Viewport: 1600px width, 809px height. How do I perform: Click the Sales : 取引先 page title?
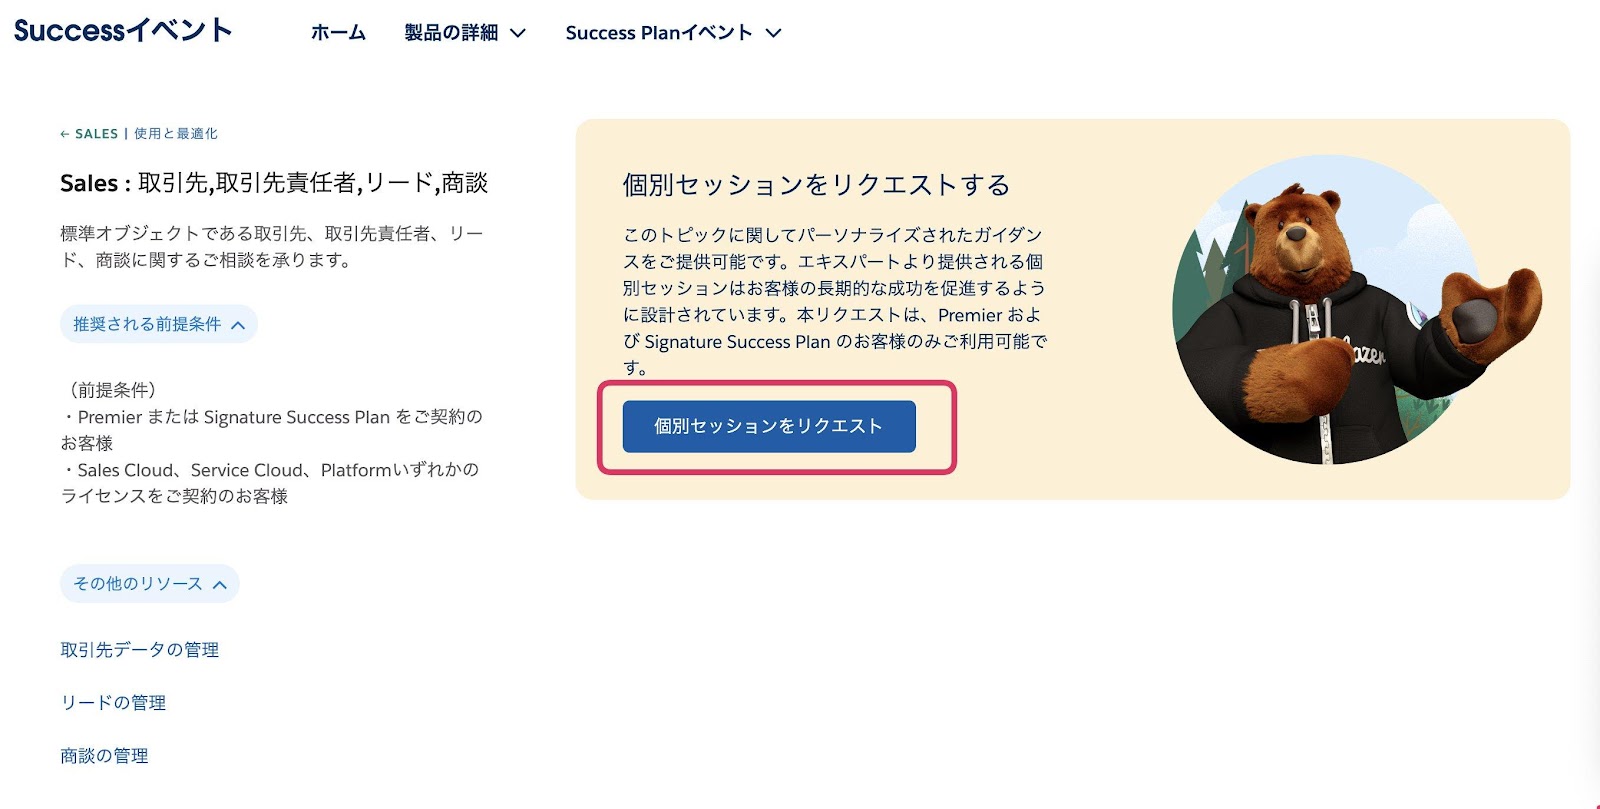point(274,183)
